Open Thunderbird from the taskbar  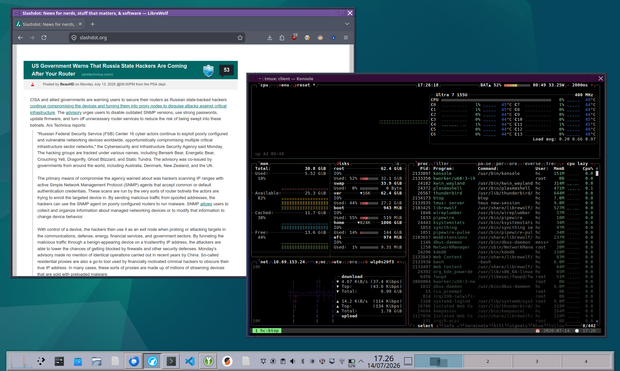(x=134, y=361)
